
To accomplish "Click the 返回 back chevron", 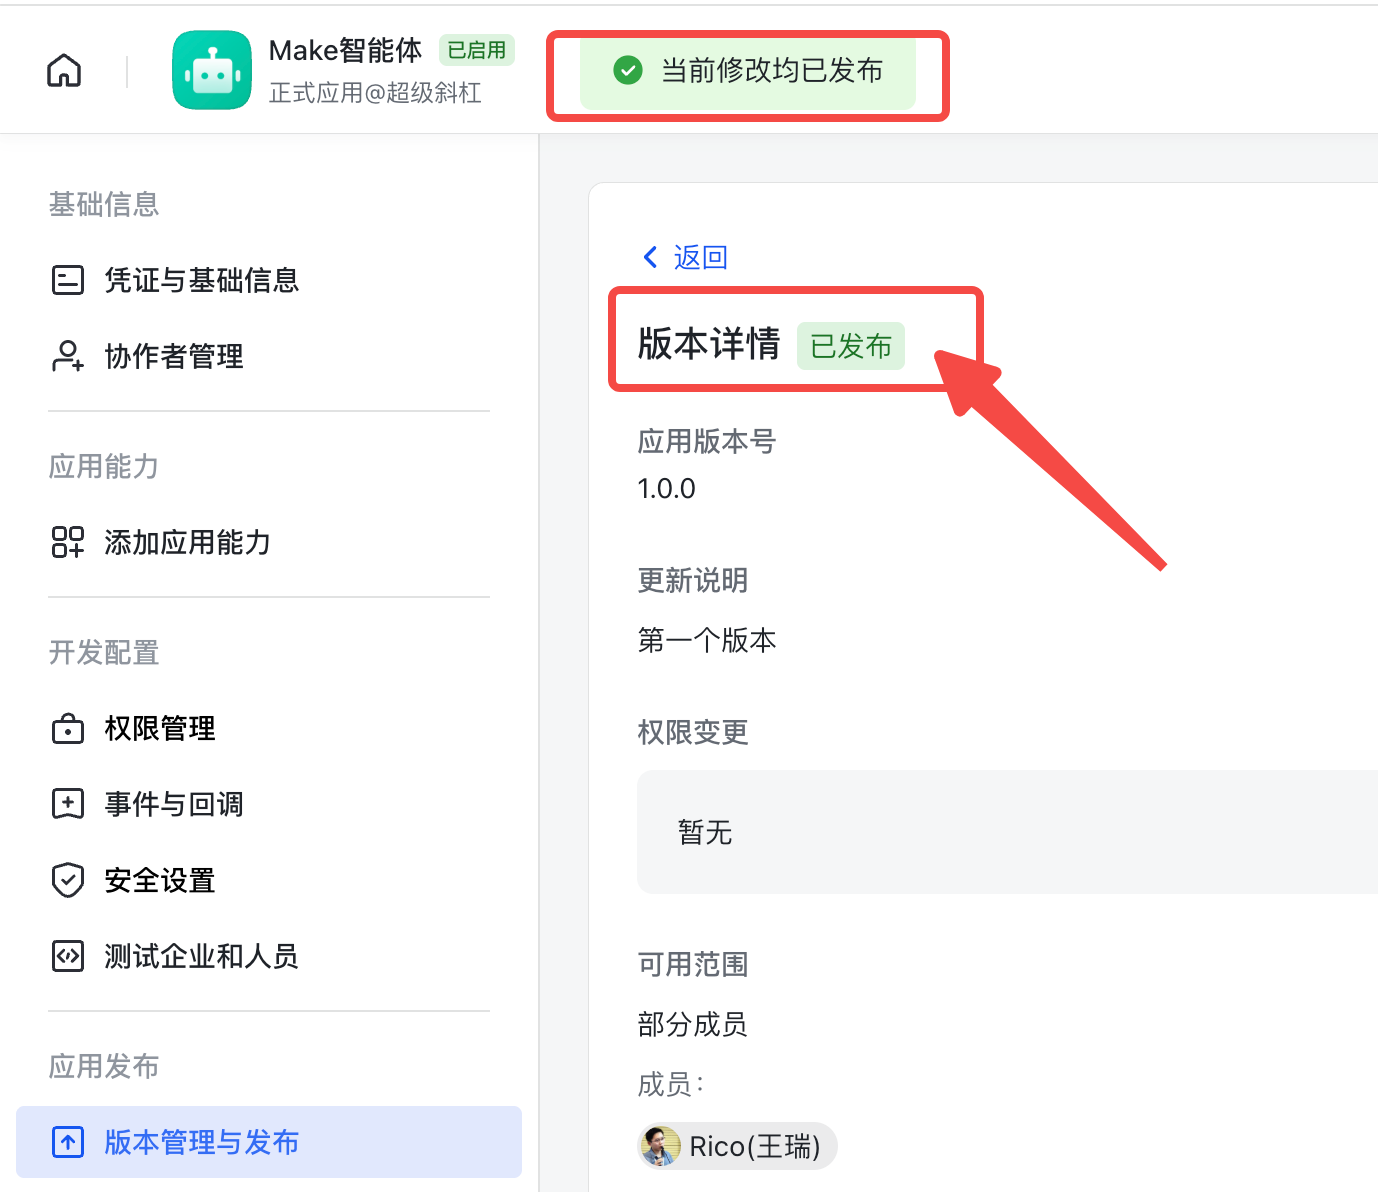I will 650,257.
